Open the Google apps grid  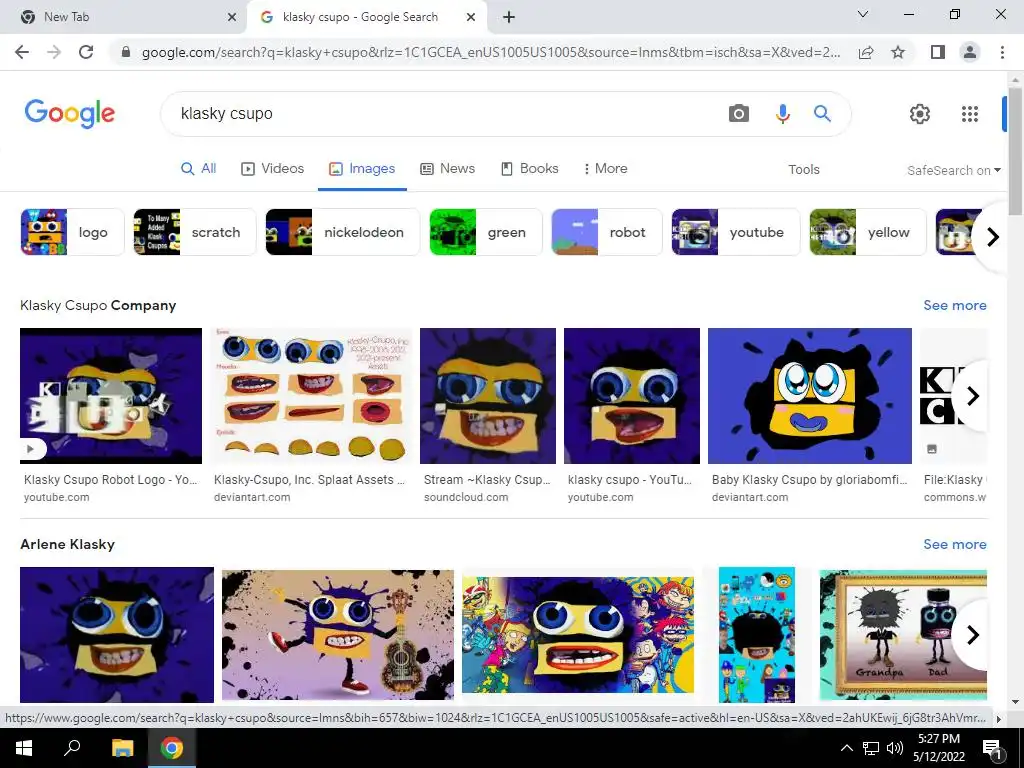pos(970,114)
